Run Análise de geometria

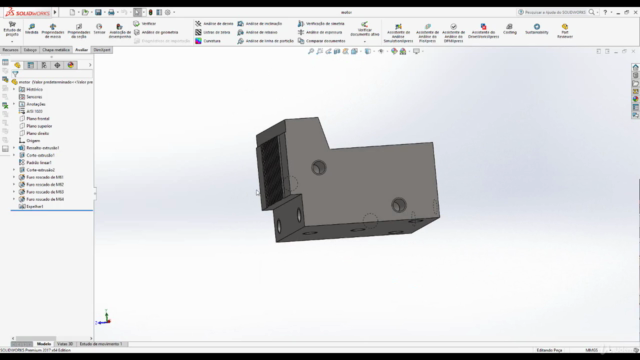pos(156,32)
